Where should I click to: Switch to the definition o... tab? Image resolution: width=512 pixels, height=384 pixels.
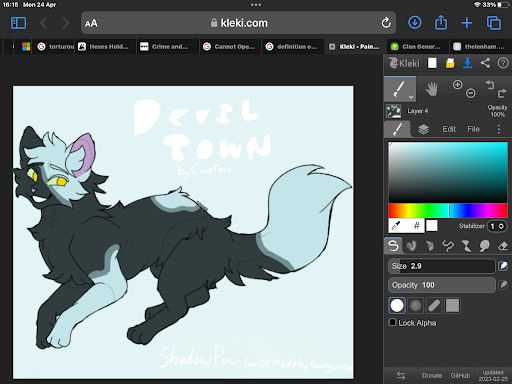tap(293, 47)
